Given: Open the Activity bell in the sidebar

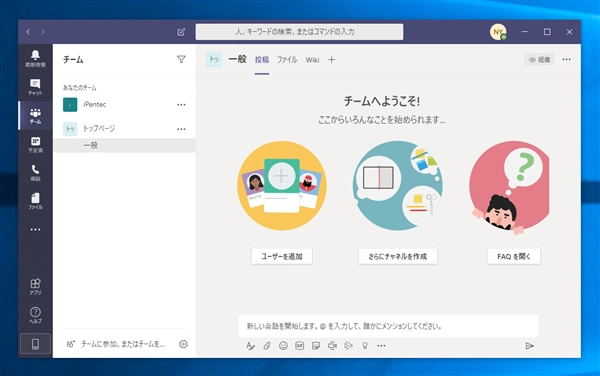Looking at the screenshot, I should [x=35, y=59].
